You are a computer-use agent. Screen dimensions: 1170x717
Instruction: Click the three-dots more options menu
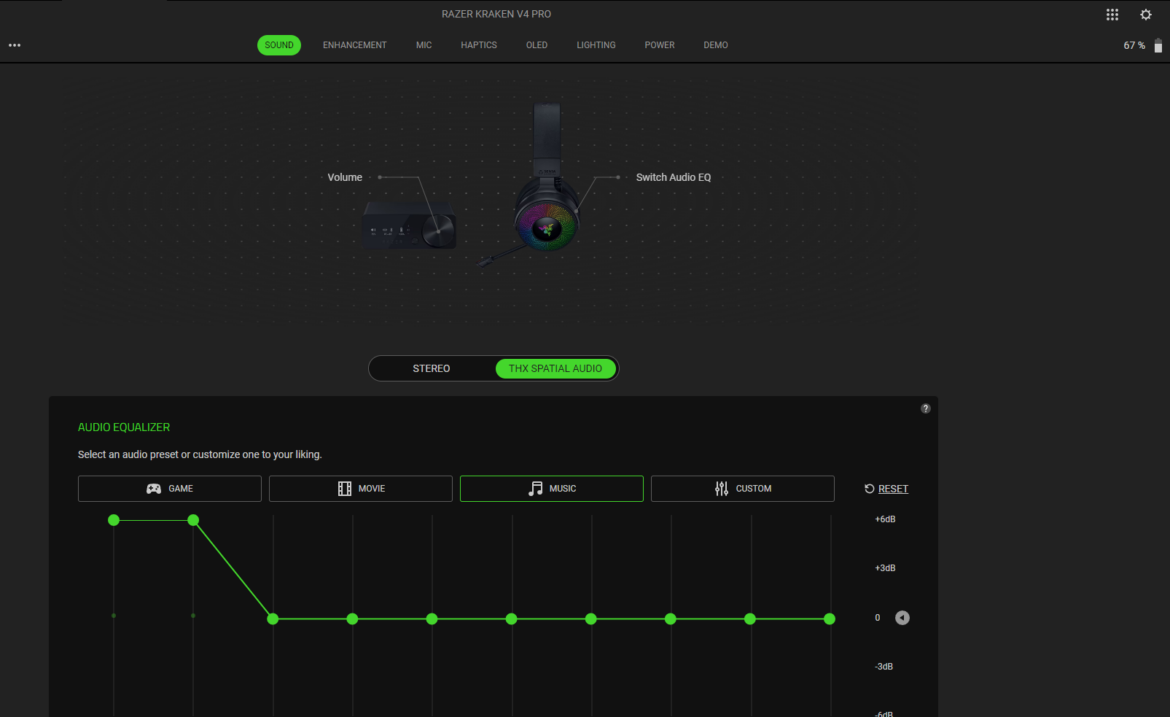[15, 45]
